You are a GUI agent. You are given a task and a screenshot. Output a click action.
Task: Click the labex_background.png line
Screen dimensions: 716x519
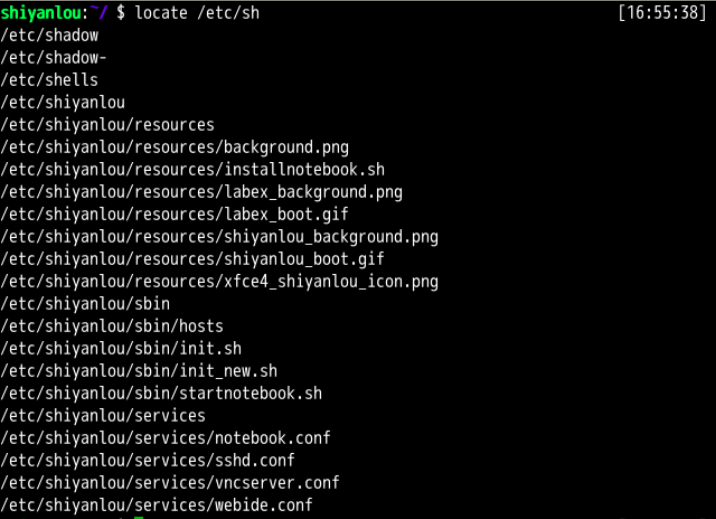coord(202,192)
